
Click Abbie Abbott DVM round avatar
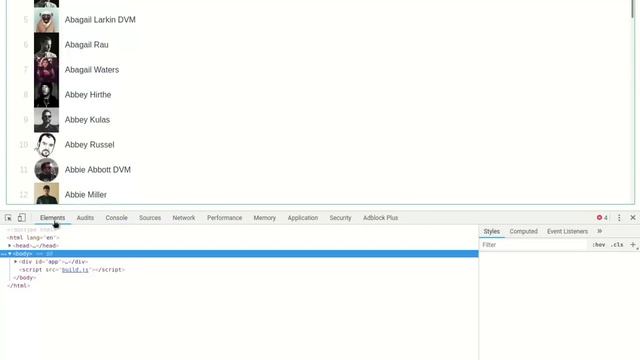[x=46, y=170]
